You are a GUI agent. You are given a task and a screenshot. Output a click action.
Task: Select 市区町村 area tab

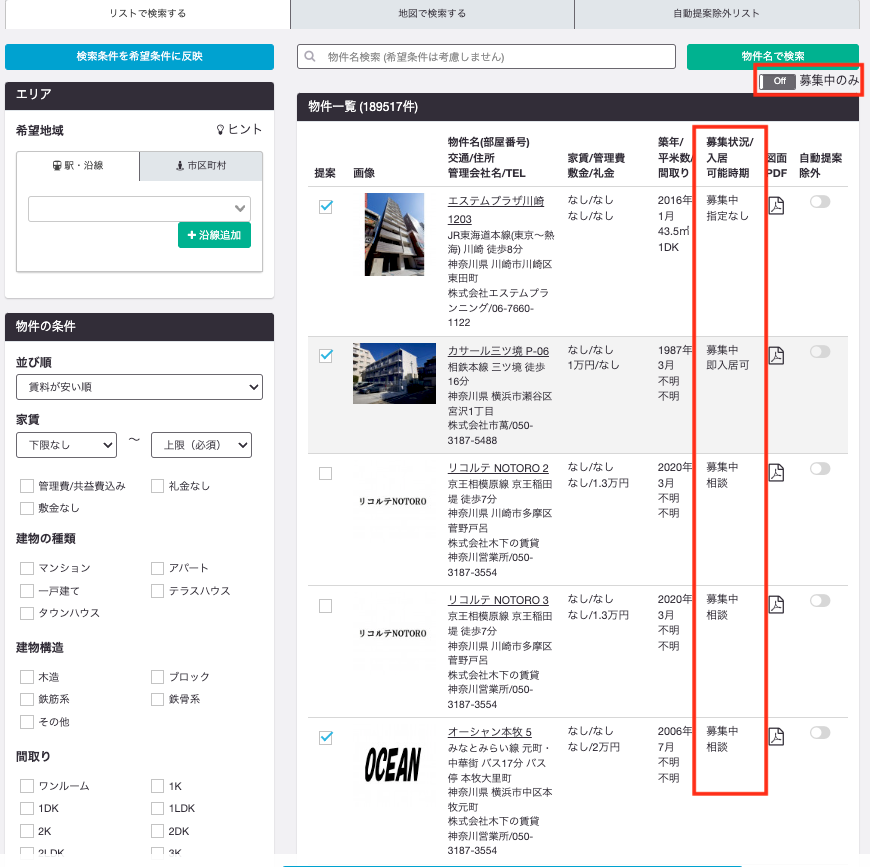point(201,165)
